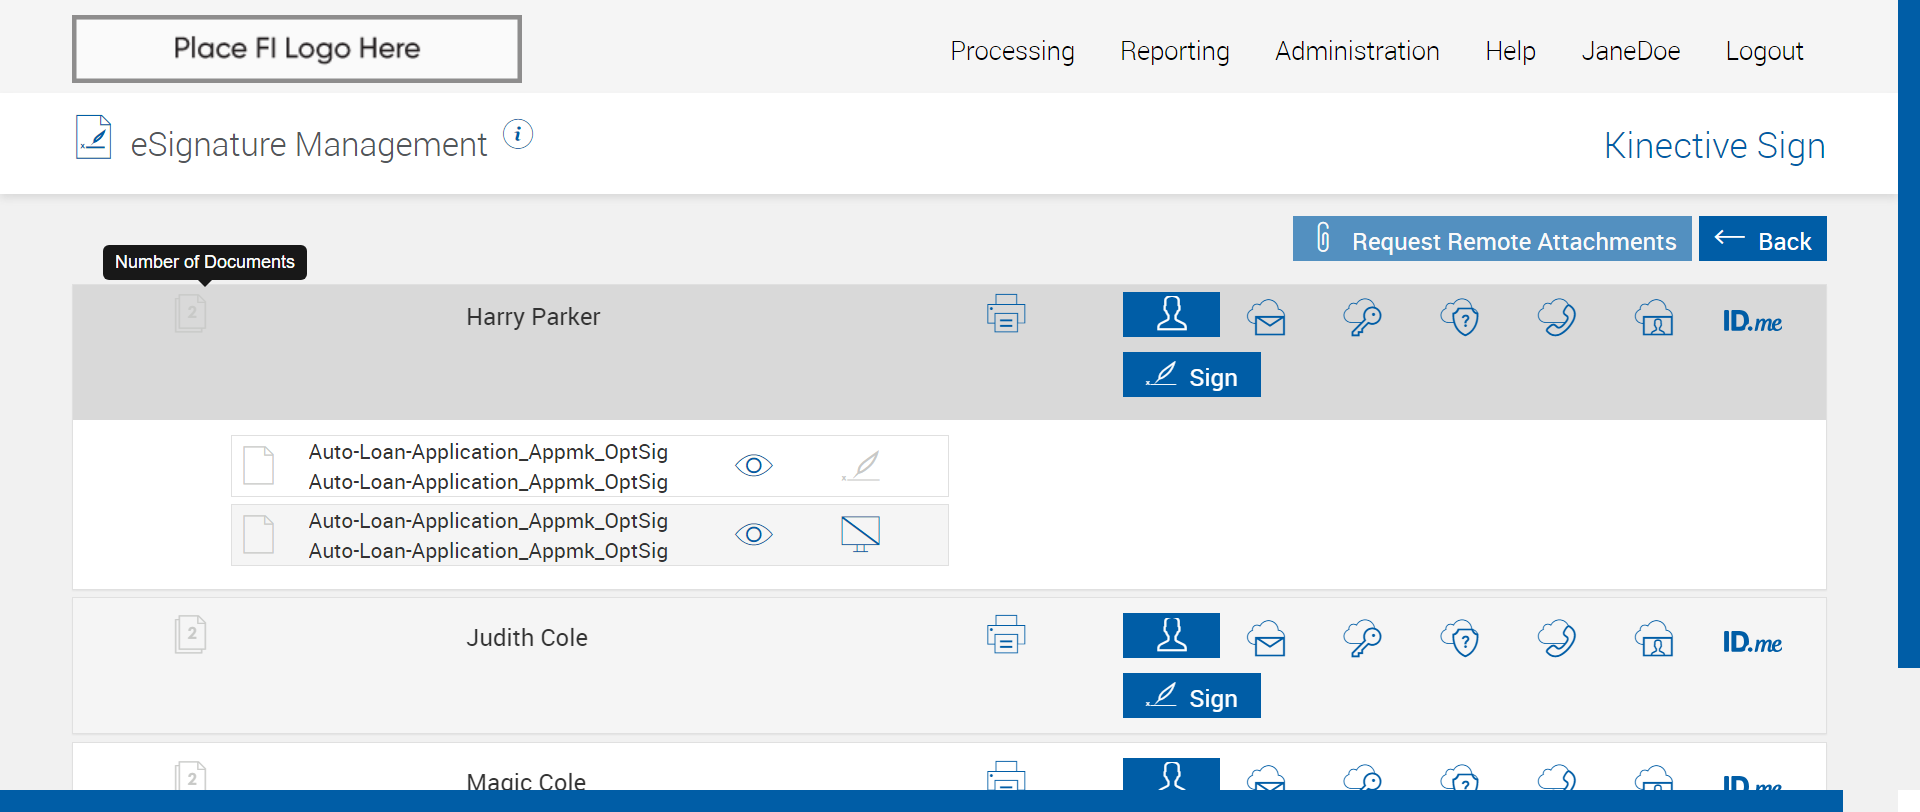Select ID verification icon for Judith Cole
This screenshot has height=812, width=1920.
click(x=1655, y=639)
